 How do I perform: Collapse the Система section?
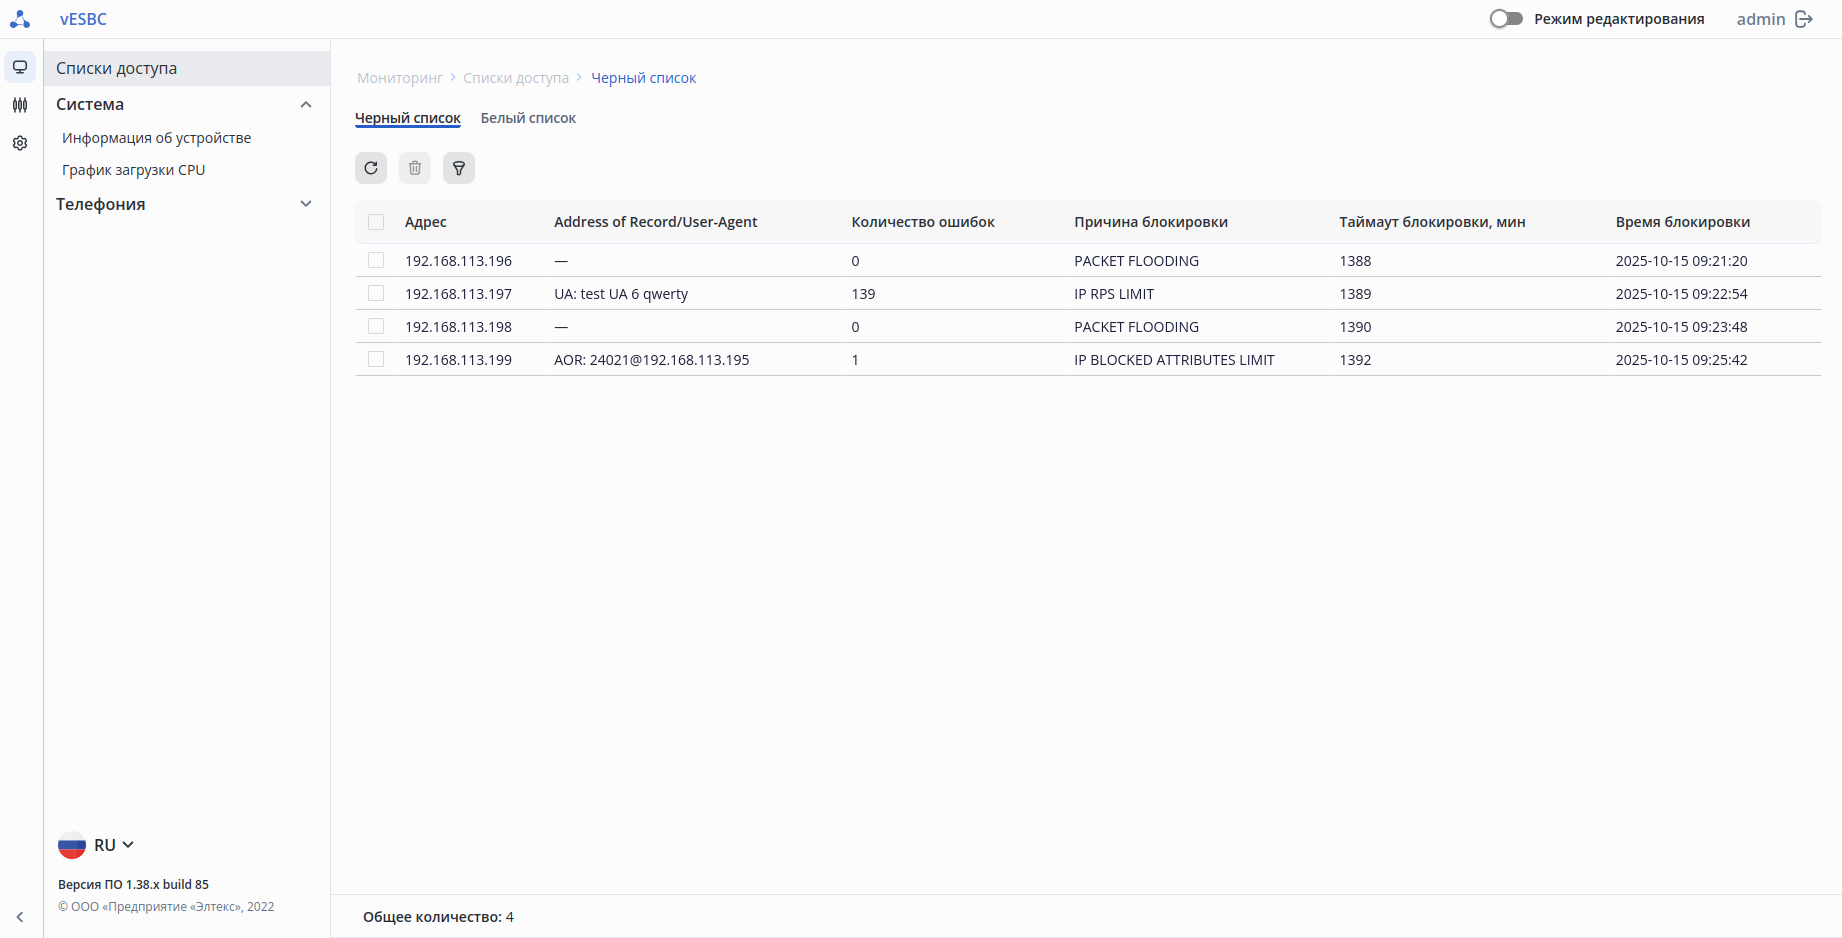point(306,105)
